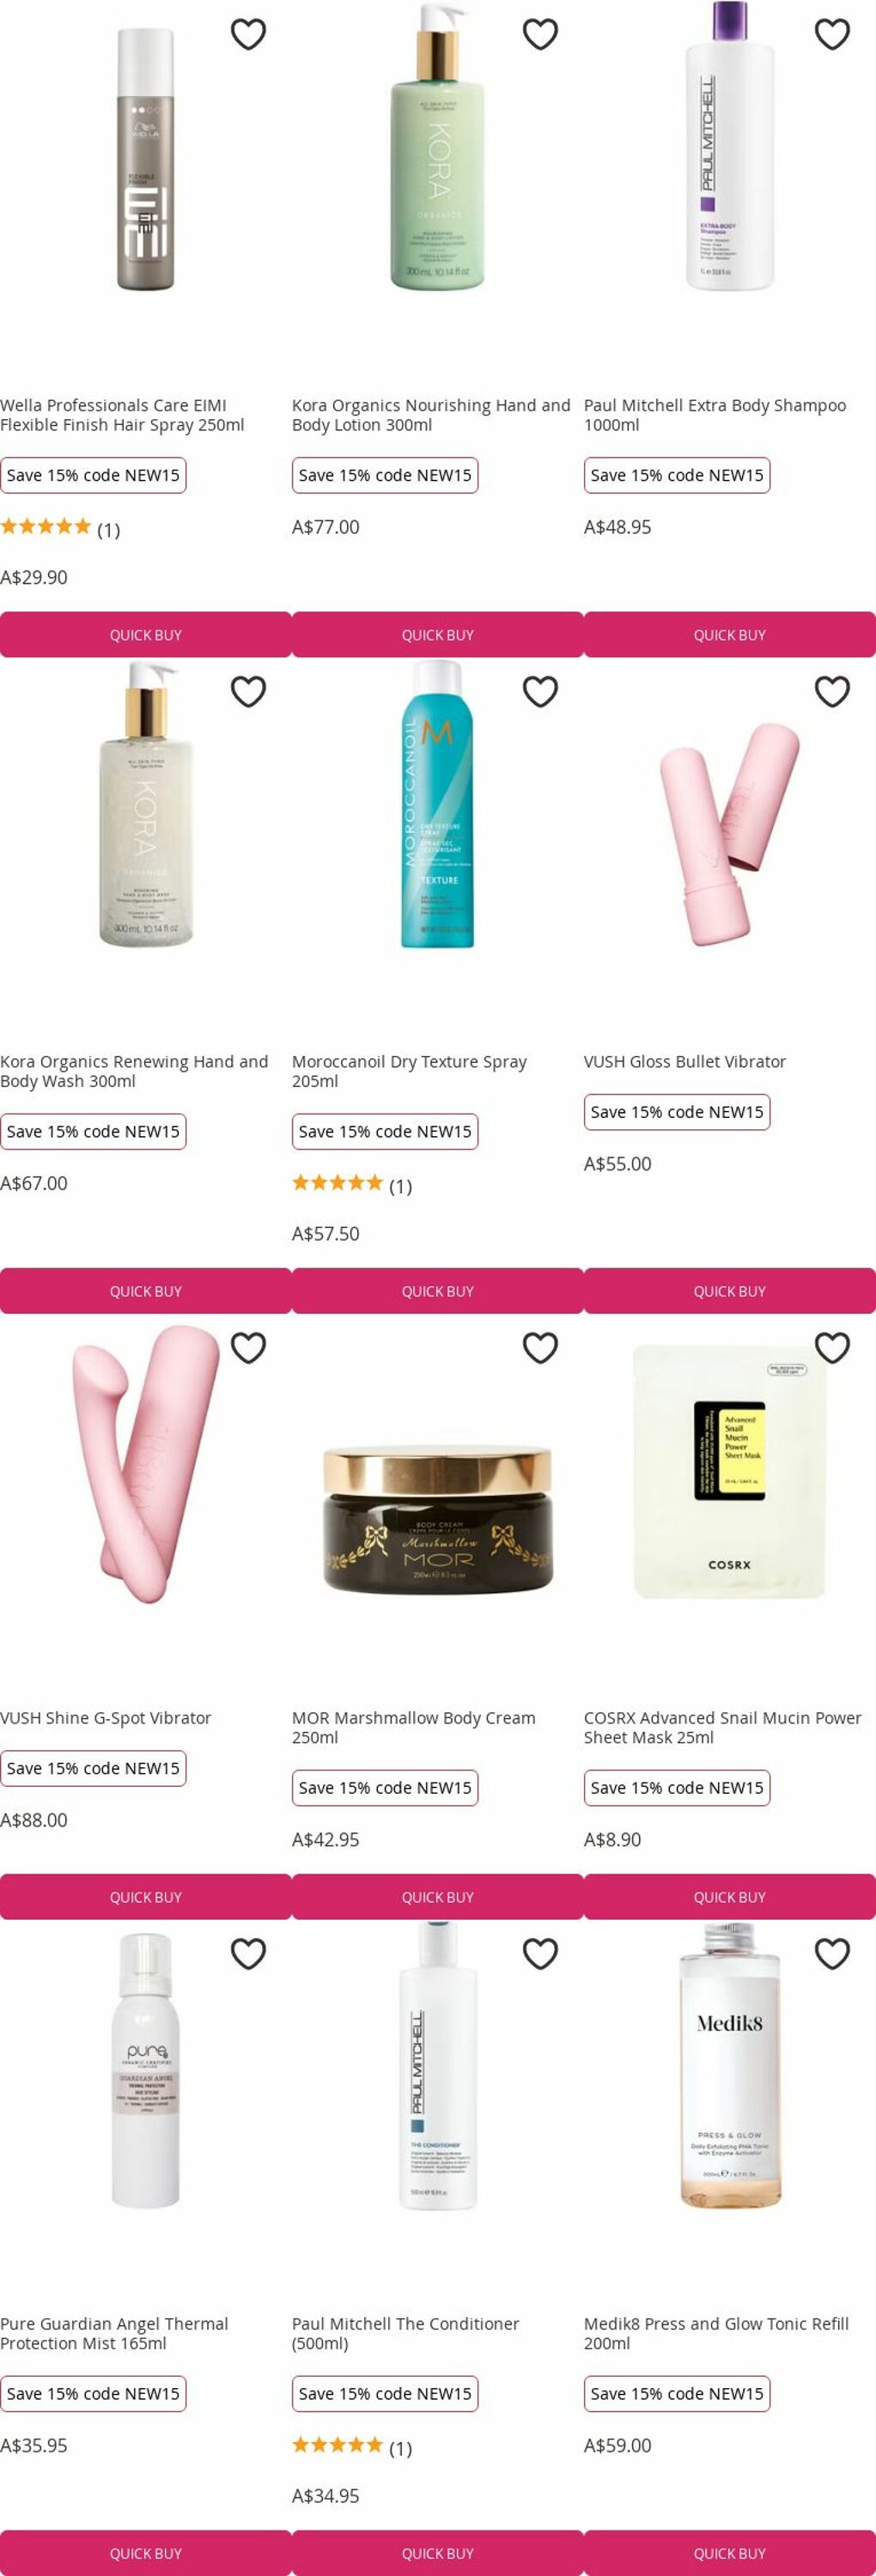Heart the Medik8 Press and Glow Tonic
This screenshot has height=2576, width=876.
[x=832, y=1953]
